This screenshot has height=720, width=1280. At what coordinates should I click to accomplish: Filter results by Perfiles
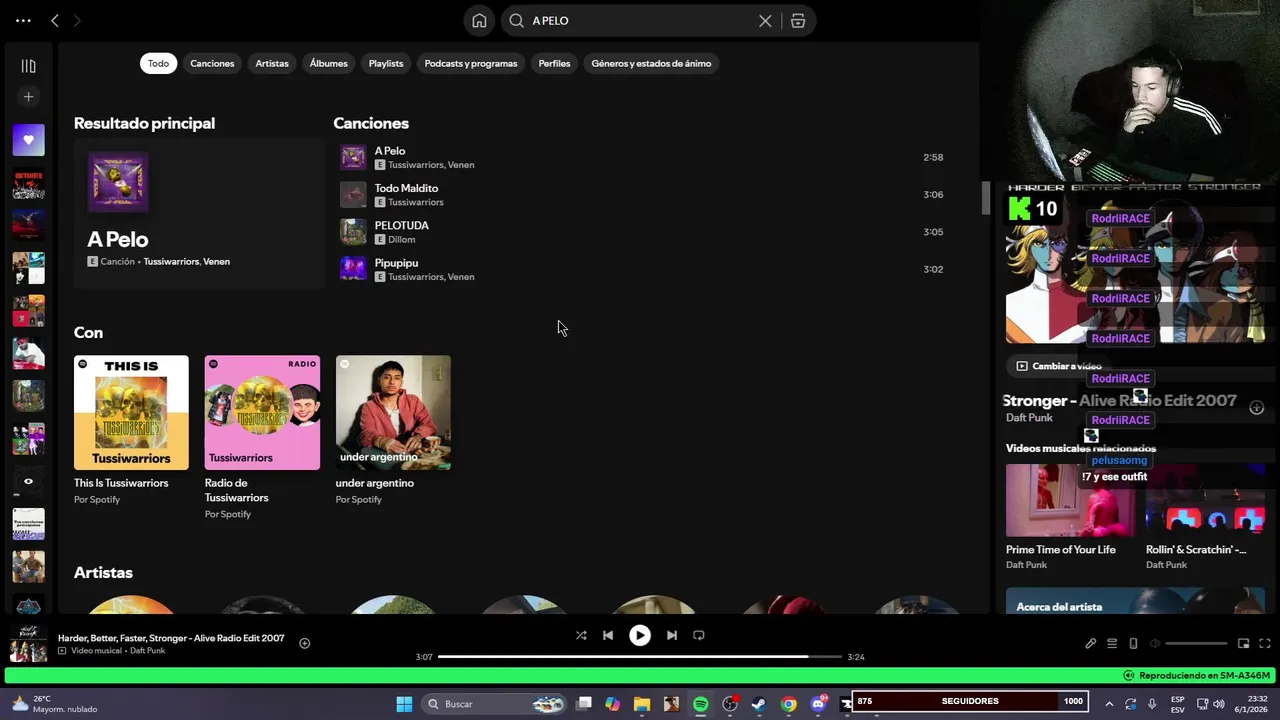[554, 63]
